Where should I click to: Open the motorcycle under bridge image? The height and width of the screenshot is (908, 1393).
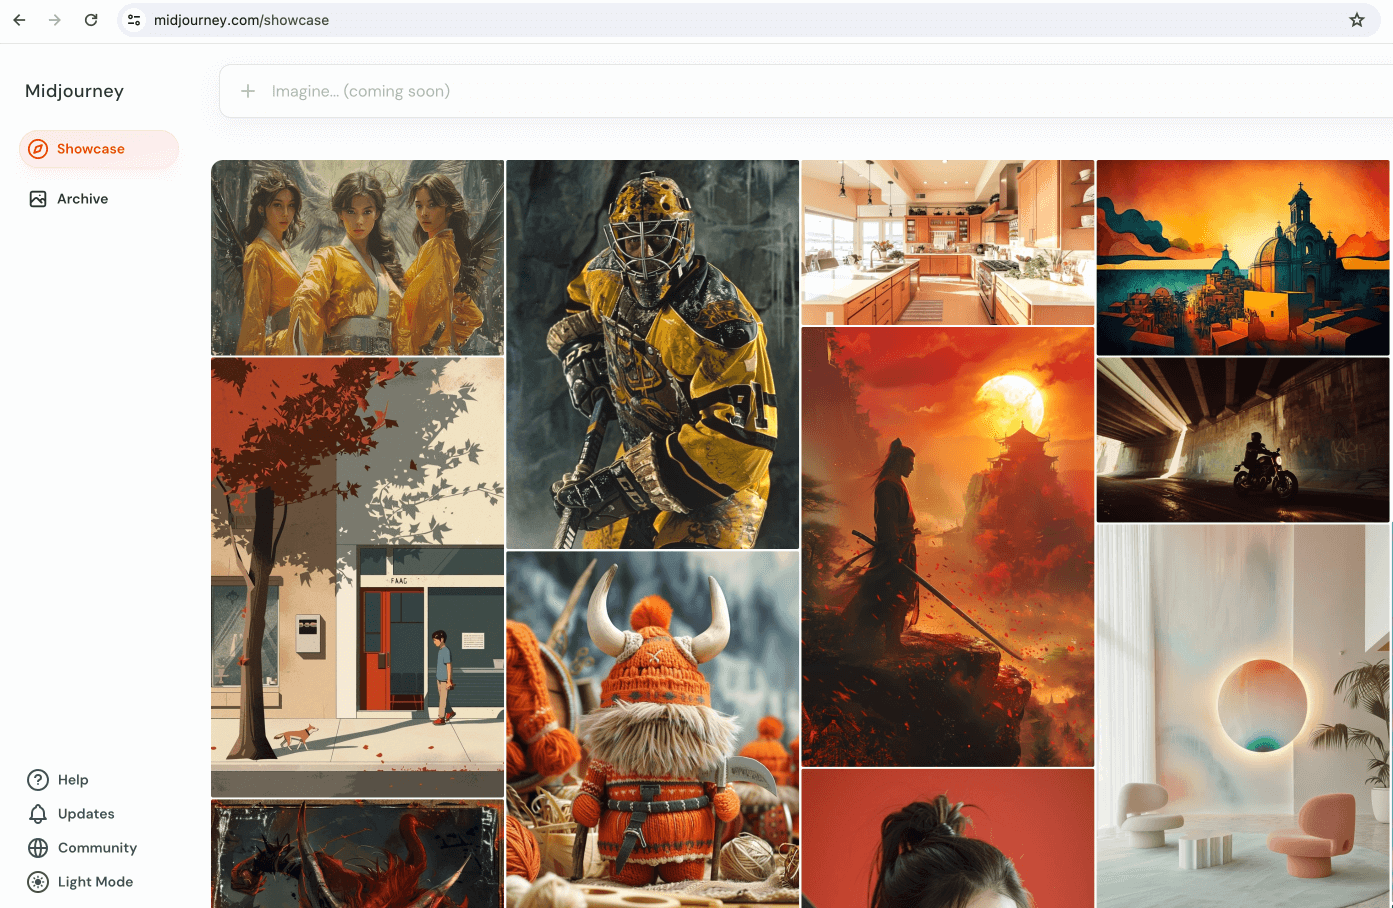[x=1242, y=440]
